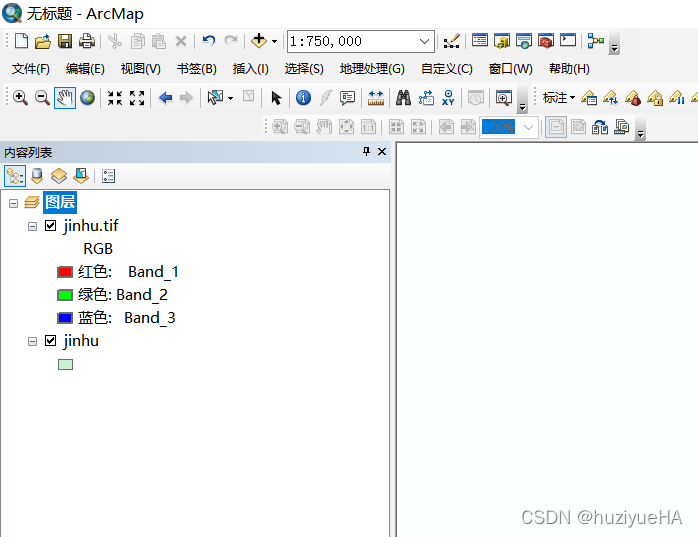Open the map scale dropdown
Viewport: 698px width, 537px height.
tap(424, 41)
